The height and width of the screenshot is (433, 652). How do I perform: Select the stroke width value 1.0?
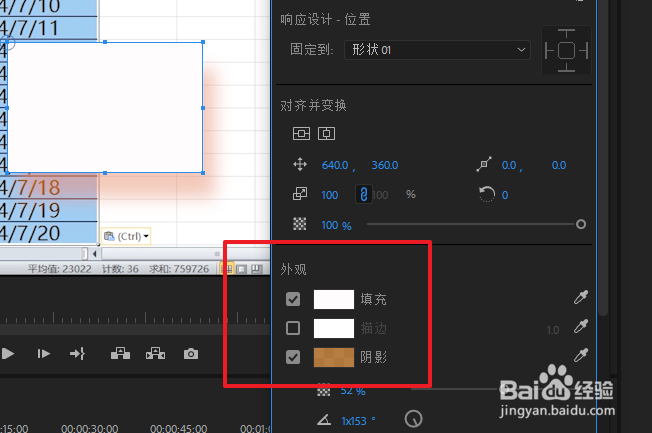pyautogui.click(x=553, y=330)
